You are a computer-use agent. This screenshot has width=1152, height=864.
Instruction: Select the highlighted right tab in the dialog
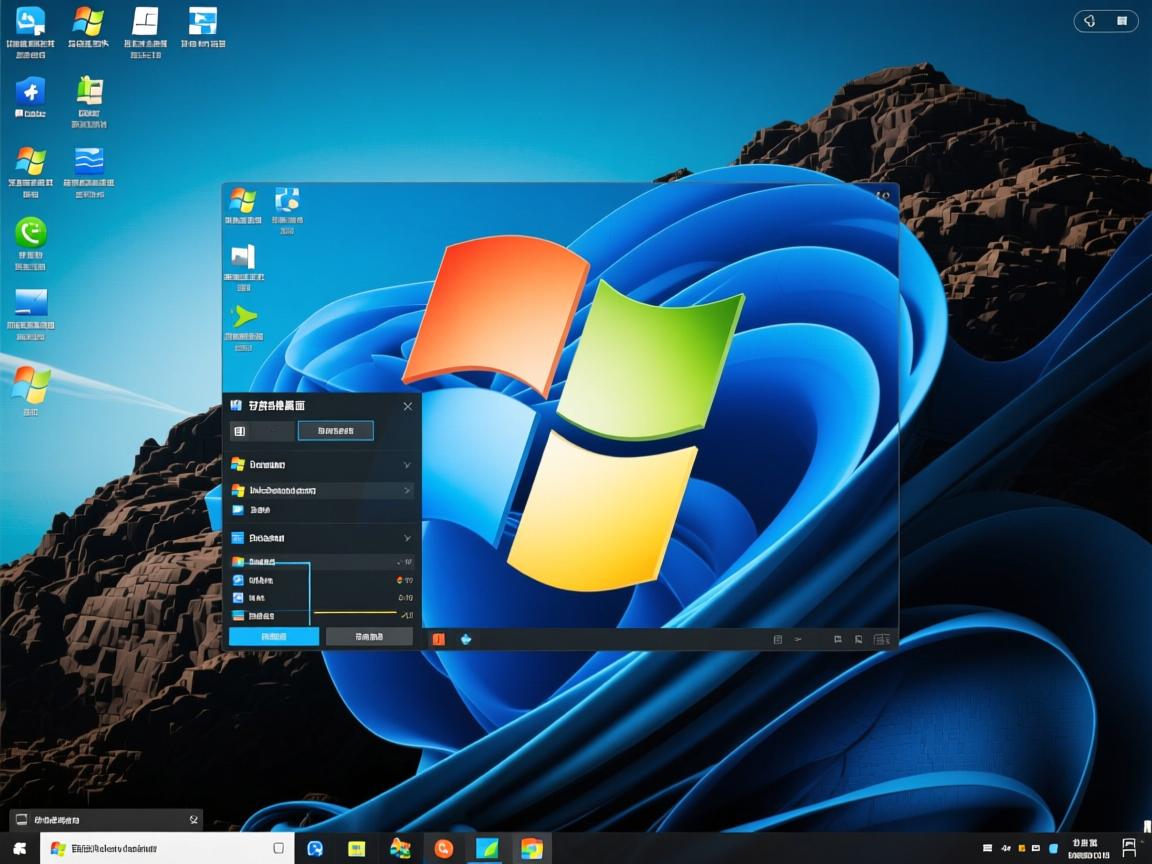click(x=335, y=430)
